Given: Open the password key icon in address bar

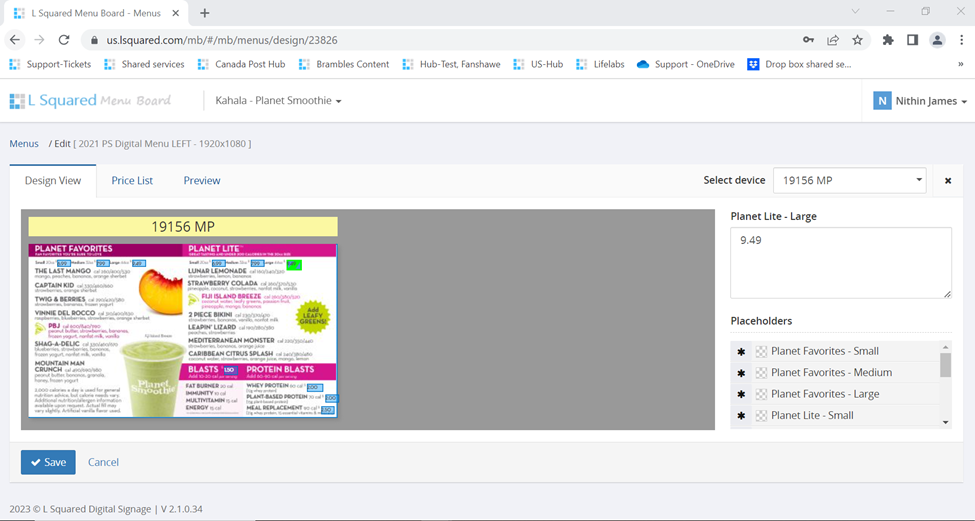Looking at the screenshot, I should click(808, 40).
